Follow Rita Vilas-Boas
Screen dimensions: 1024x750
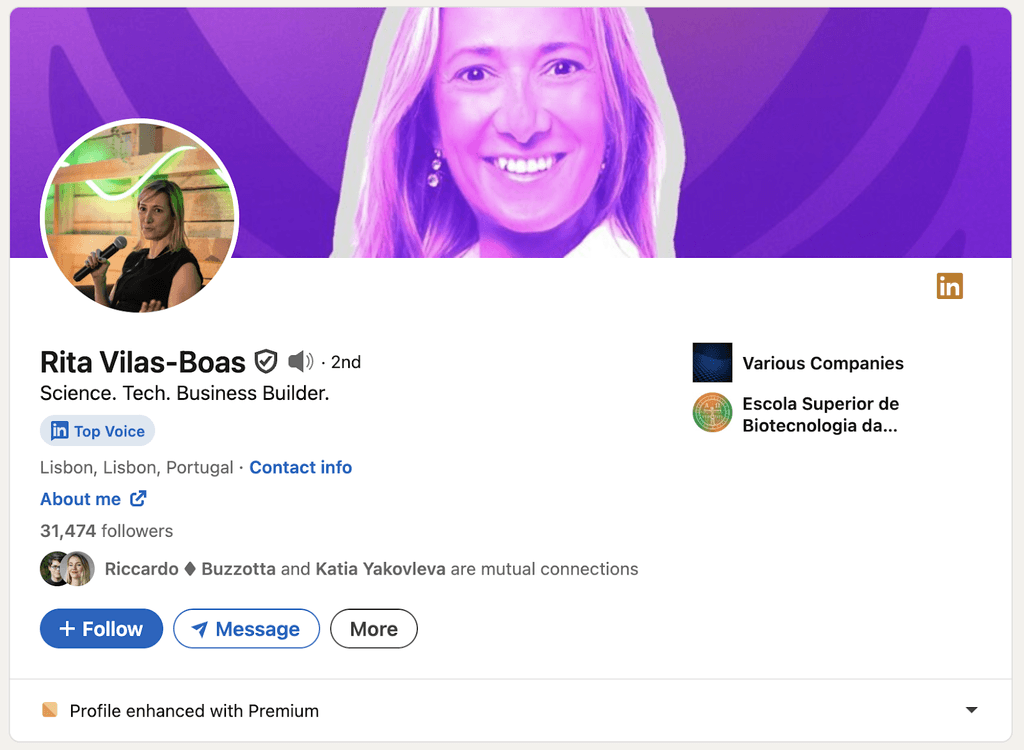tap(101, 628)
